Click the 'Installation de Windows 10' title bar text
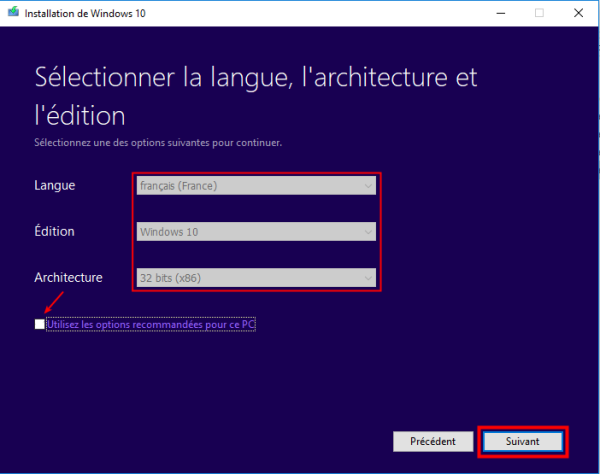This screenshot has height=474, width=600. (78, 12)
